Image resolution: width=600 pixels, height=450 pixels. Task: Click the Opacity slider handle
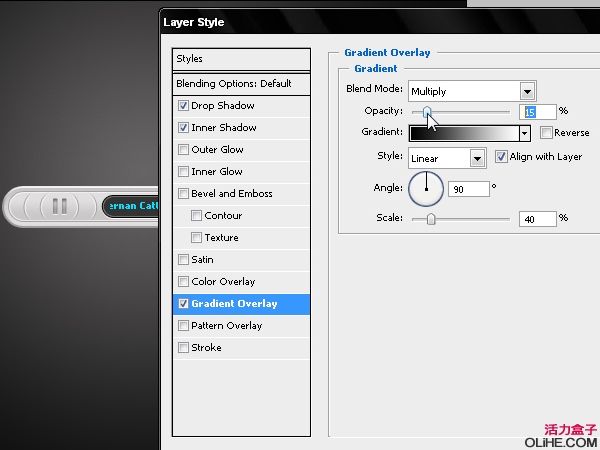(427, 112)
